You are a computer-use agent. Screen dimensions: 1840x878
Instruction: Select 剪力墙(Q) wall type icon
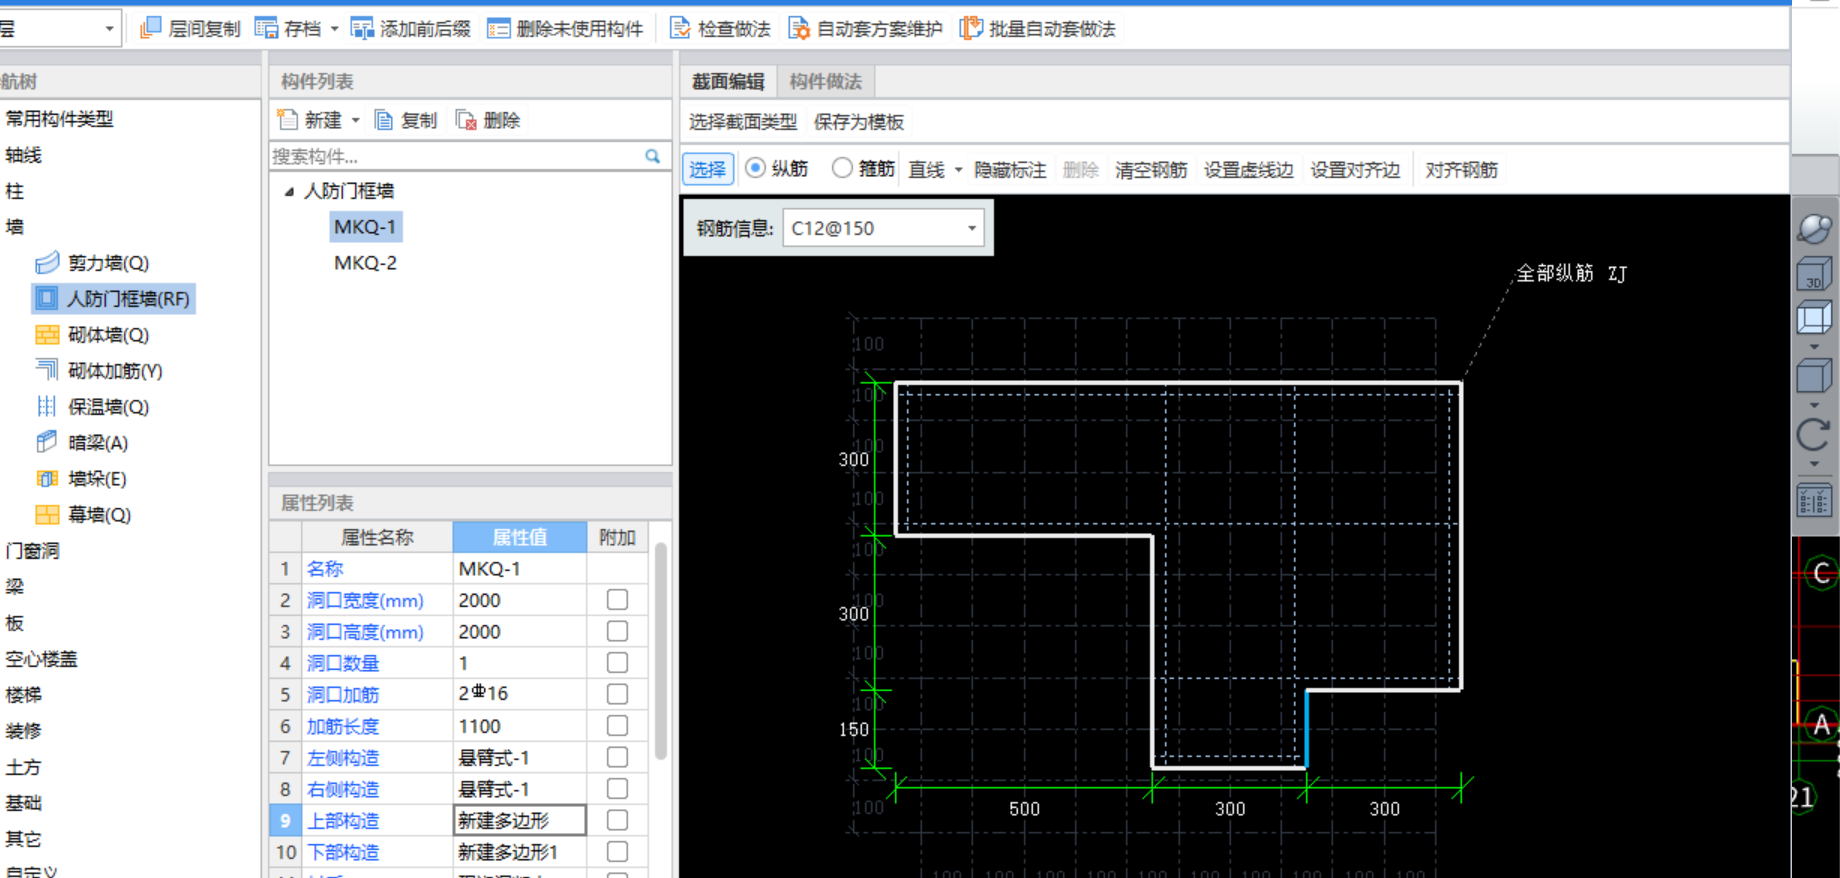pos(47,263)
